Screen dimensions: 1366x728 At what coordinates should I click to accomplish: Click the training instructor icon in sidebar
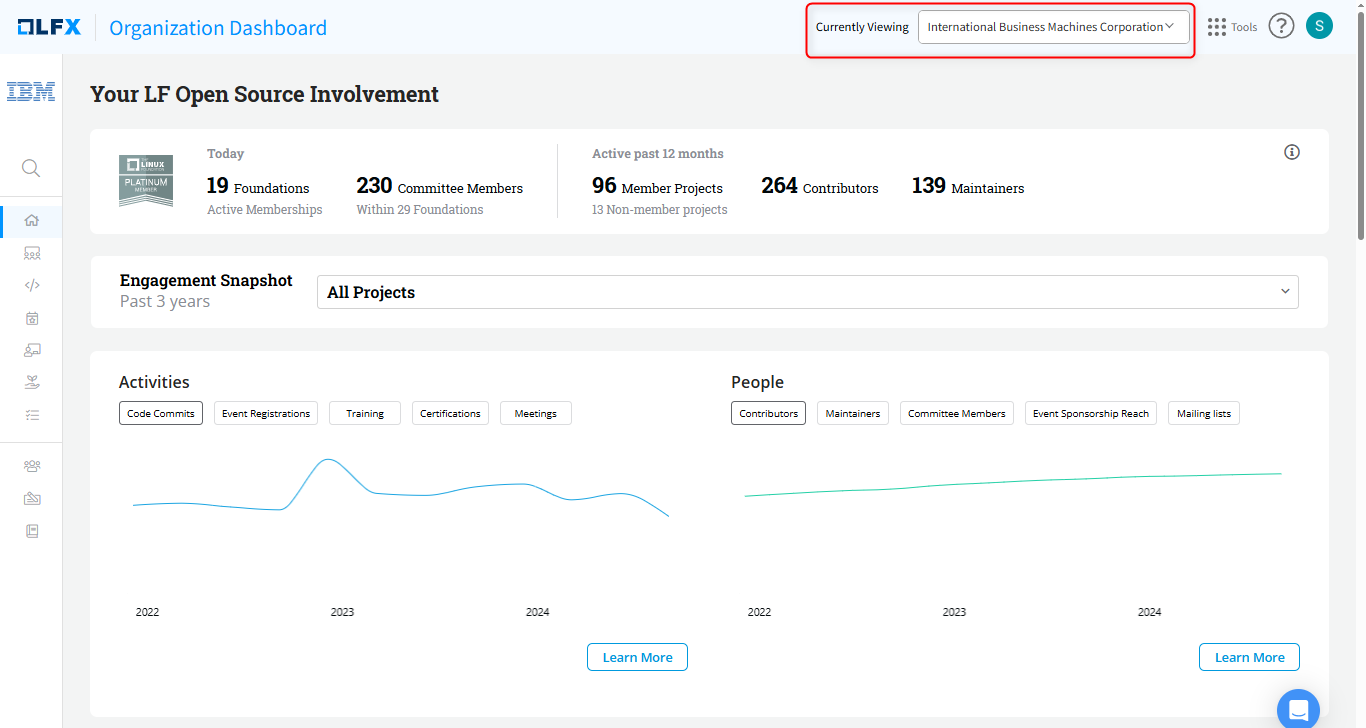[x=31, y=350]
